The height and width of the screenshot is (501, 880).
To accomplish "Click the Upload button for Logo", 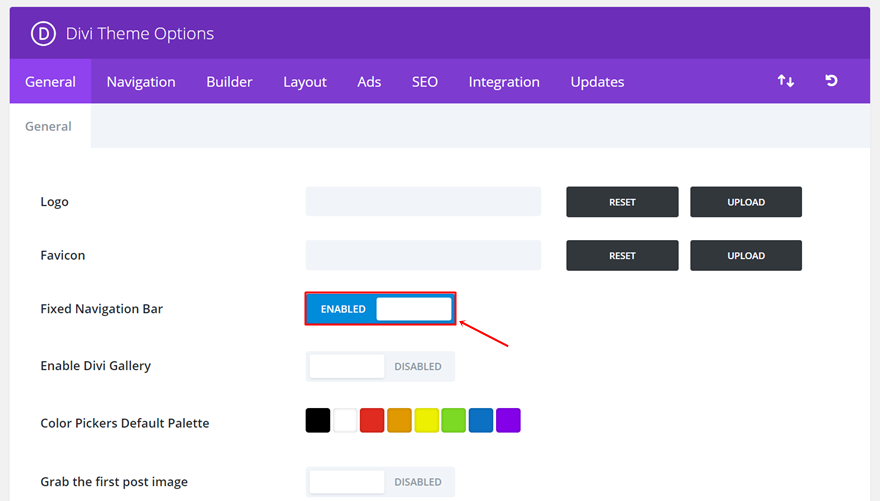I will tap(745, 202).
